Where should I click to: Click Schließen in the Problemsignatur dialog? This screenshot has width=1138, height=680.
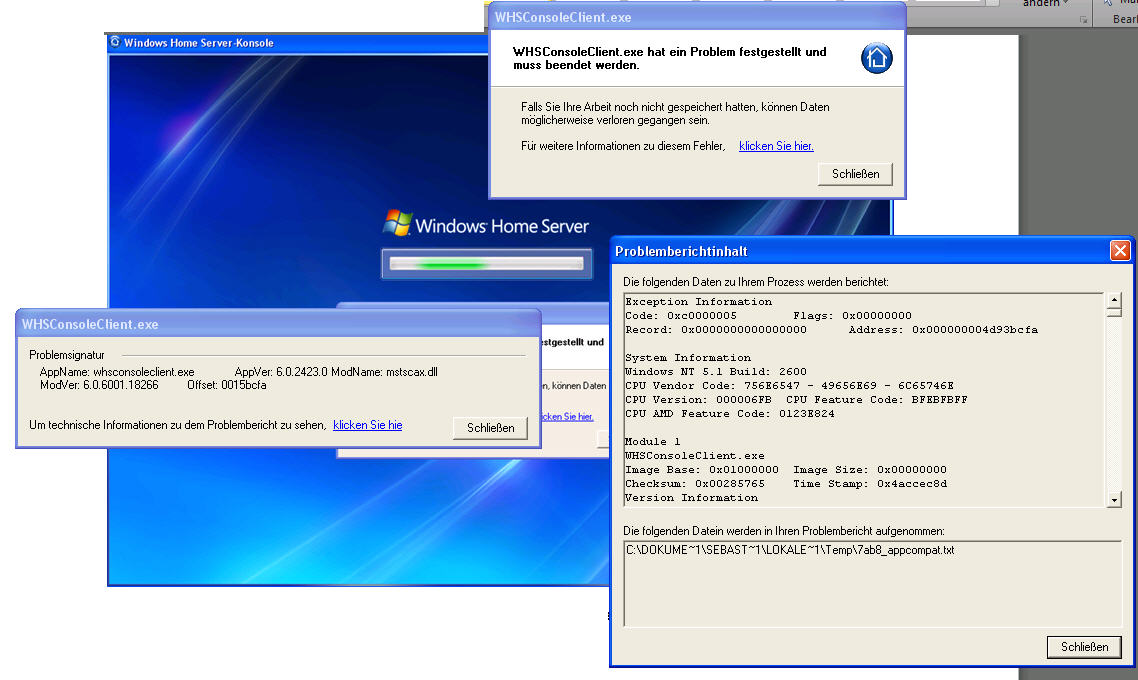(x=490, y=428)
